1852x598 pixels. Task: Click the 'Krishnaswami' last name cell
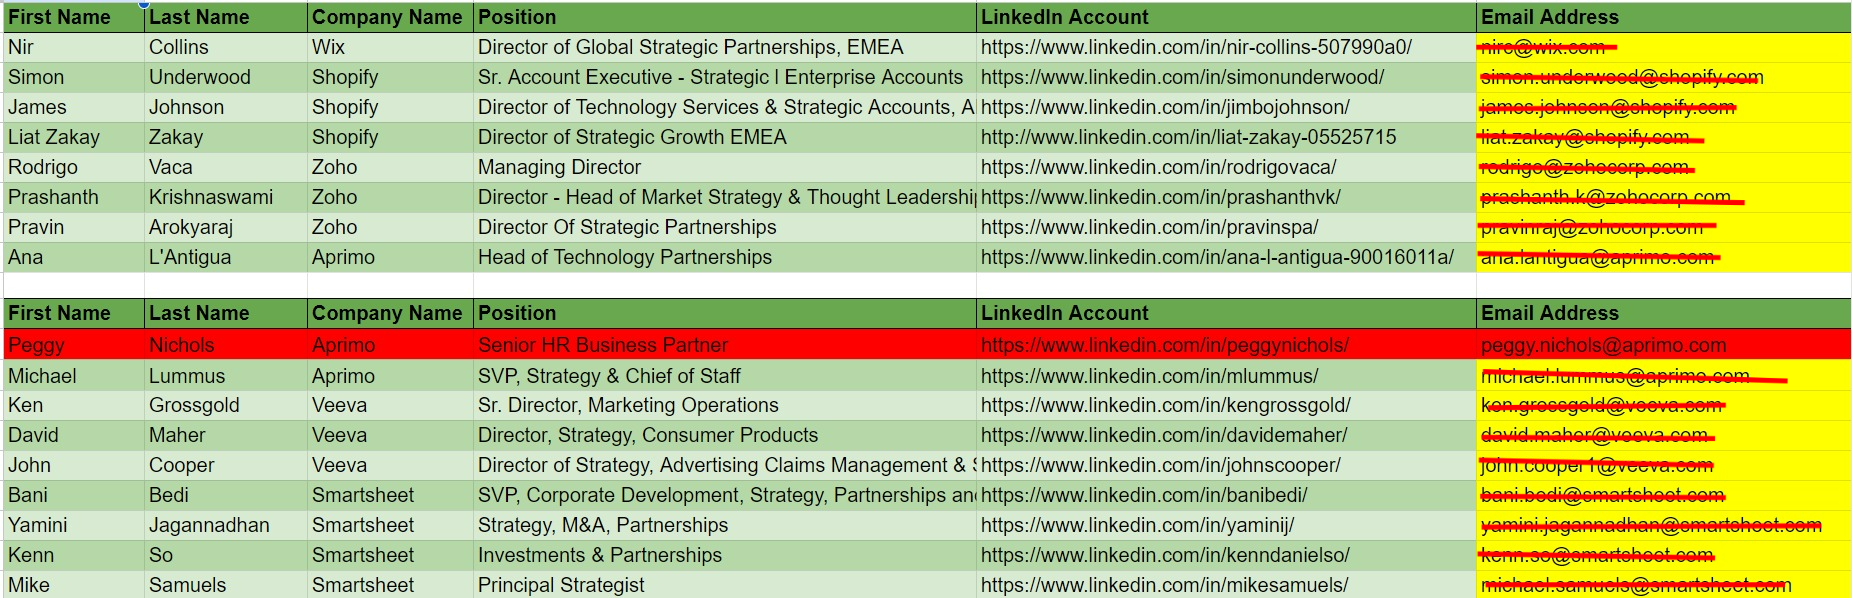pyautogui.click(x=211, y=197)
